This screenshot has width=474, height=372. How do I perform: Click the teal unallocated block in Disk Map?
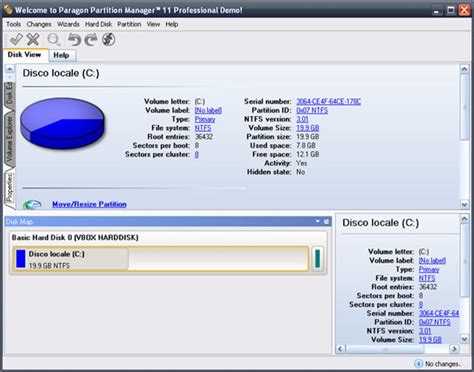(317, 259)
